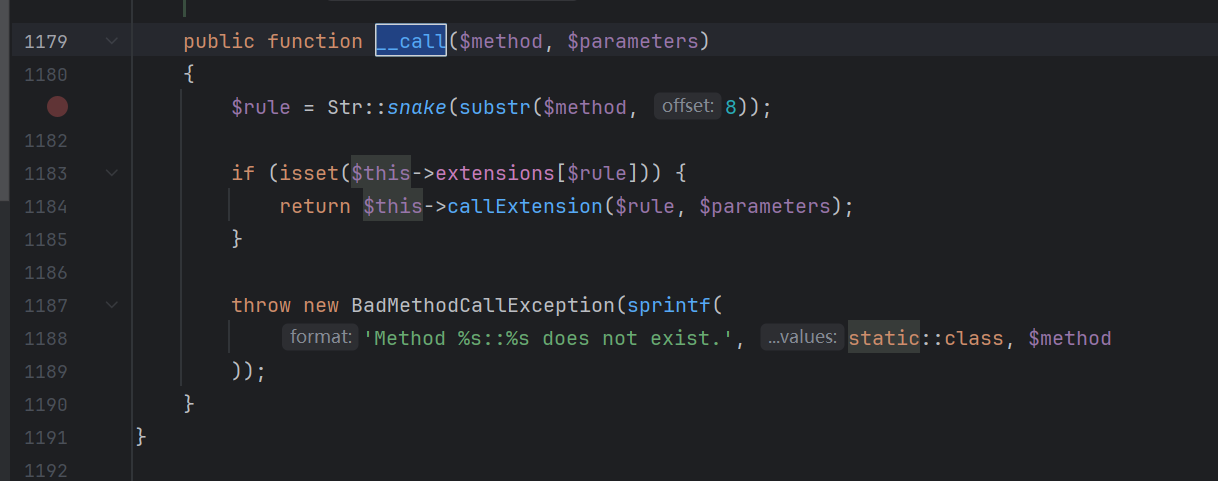Remove the breakpoint on line 1181

click(x=57, y=107)
